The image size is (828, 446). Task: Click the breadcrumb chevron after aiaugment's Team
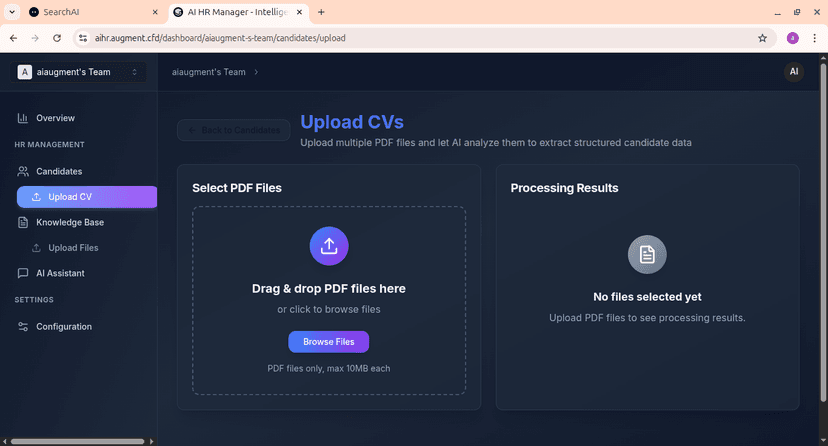pyautogui.click(x=256, y=72)
